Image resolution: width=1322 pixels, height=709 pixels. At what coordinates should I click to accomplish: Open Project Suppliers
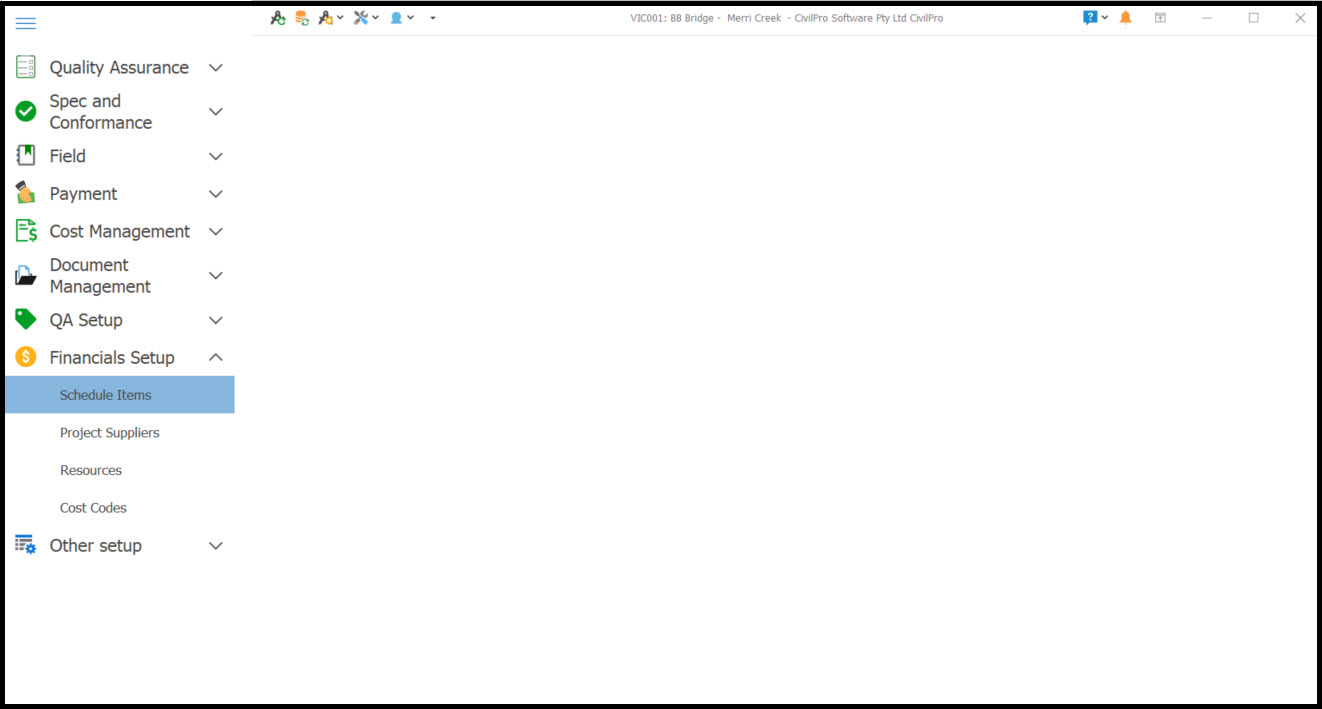[110, 433]
